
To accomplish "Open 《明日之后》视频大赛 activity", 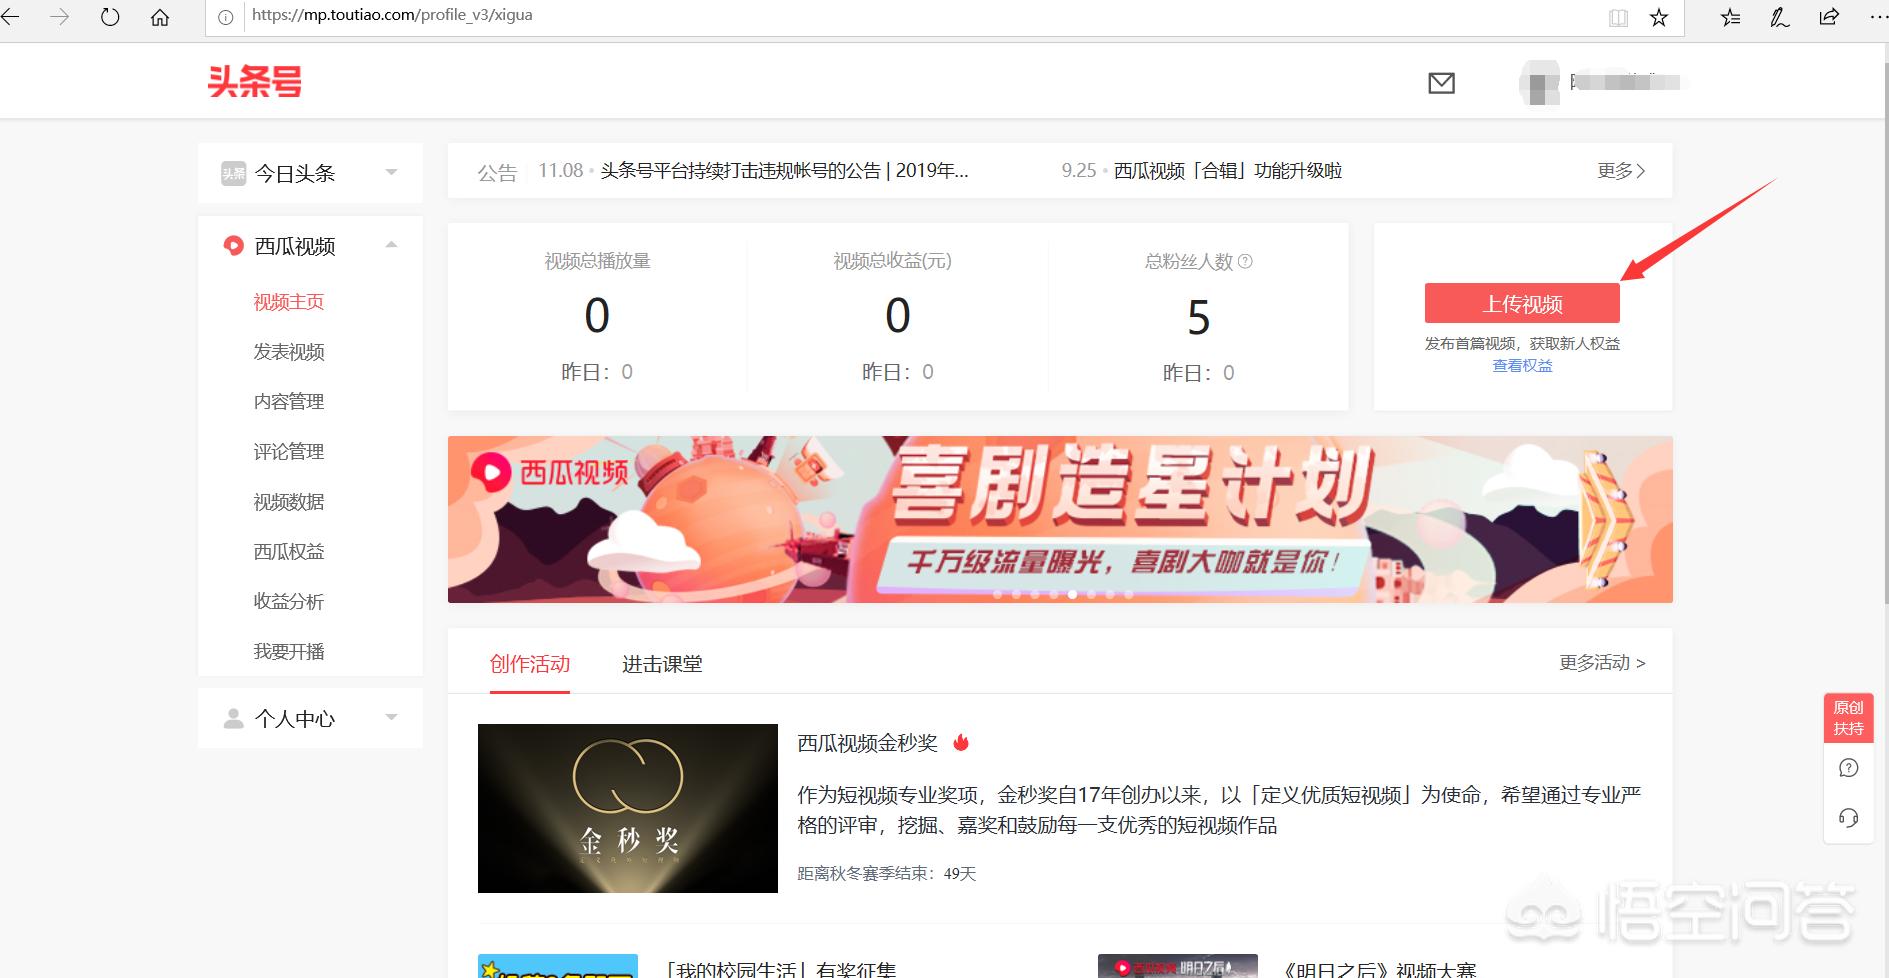I will (1381, 969).
